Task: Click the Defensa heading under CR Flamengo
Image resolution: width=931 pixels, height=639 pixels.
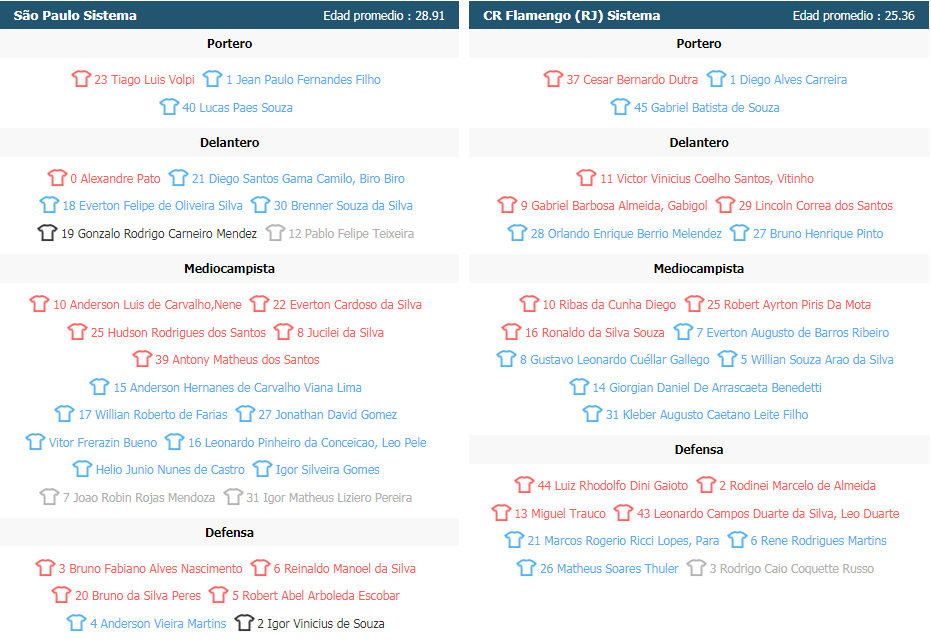Action: click(x=699, y=450)
